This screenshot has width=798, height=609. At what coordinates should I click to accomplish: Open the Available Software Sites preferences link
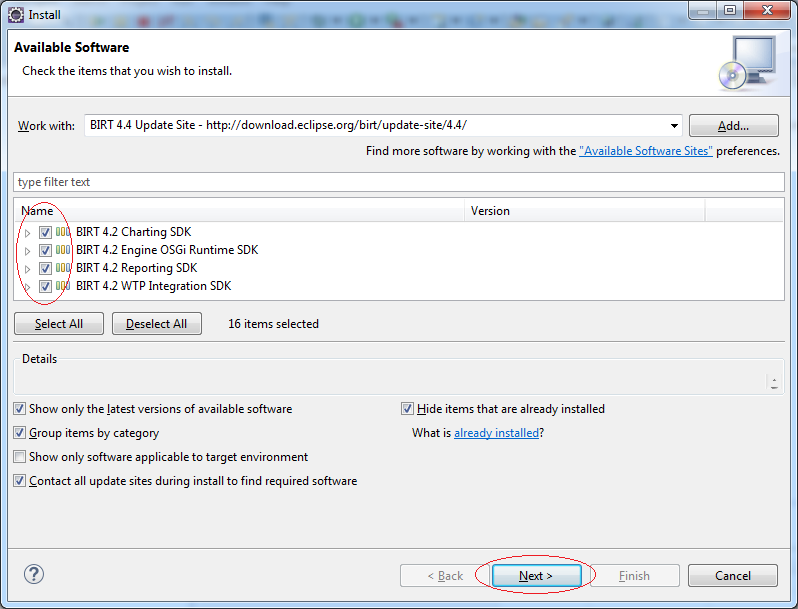click(x=646, y=151)
